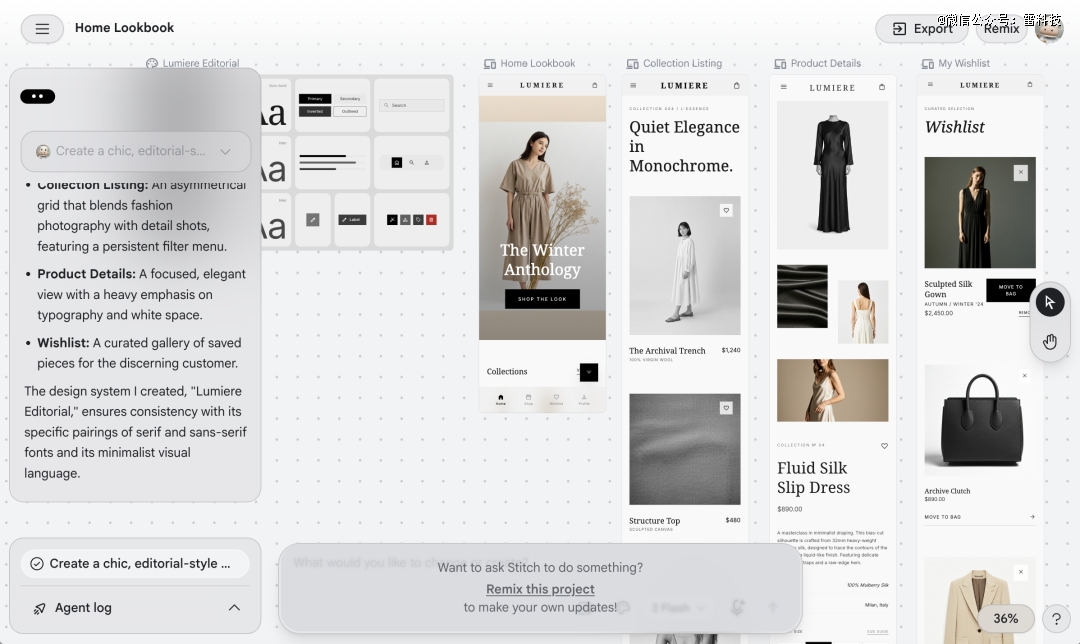Viewport: 1080px width, 644px height.
Task: Click the Export button
Action: click(922, 29)
